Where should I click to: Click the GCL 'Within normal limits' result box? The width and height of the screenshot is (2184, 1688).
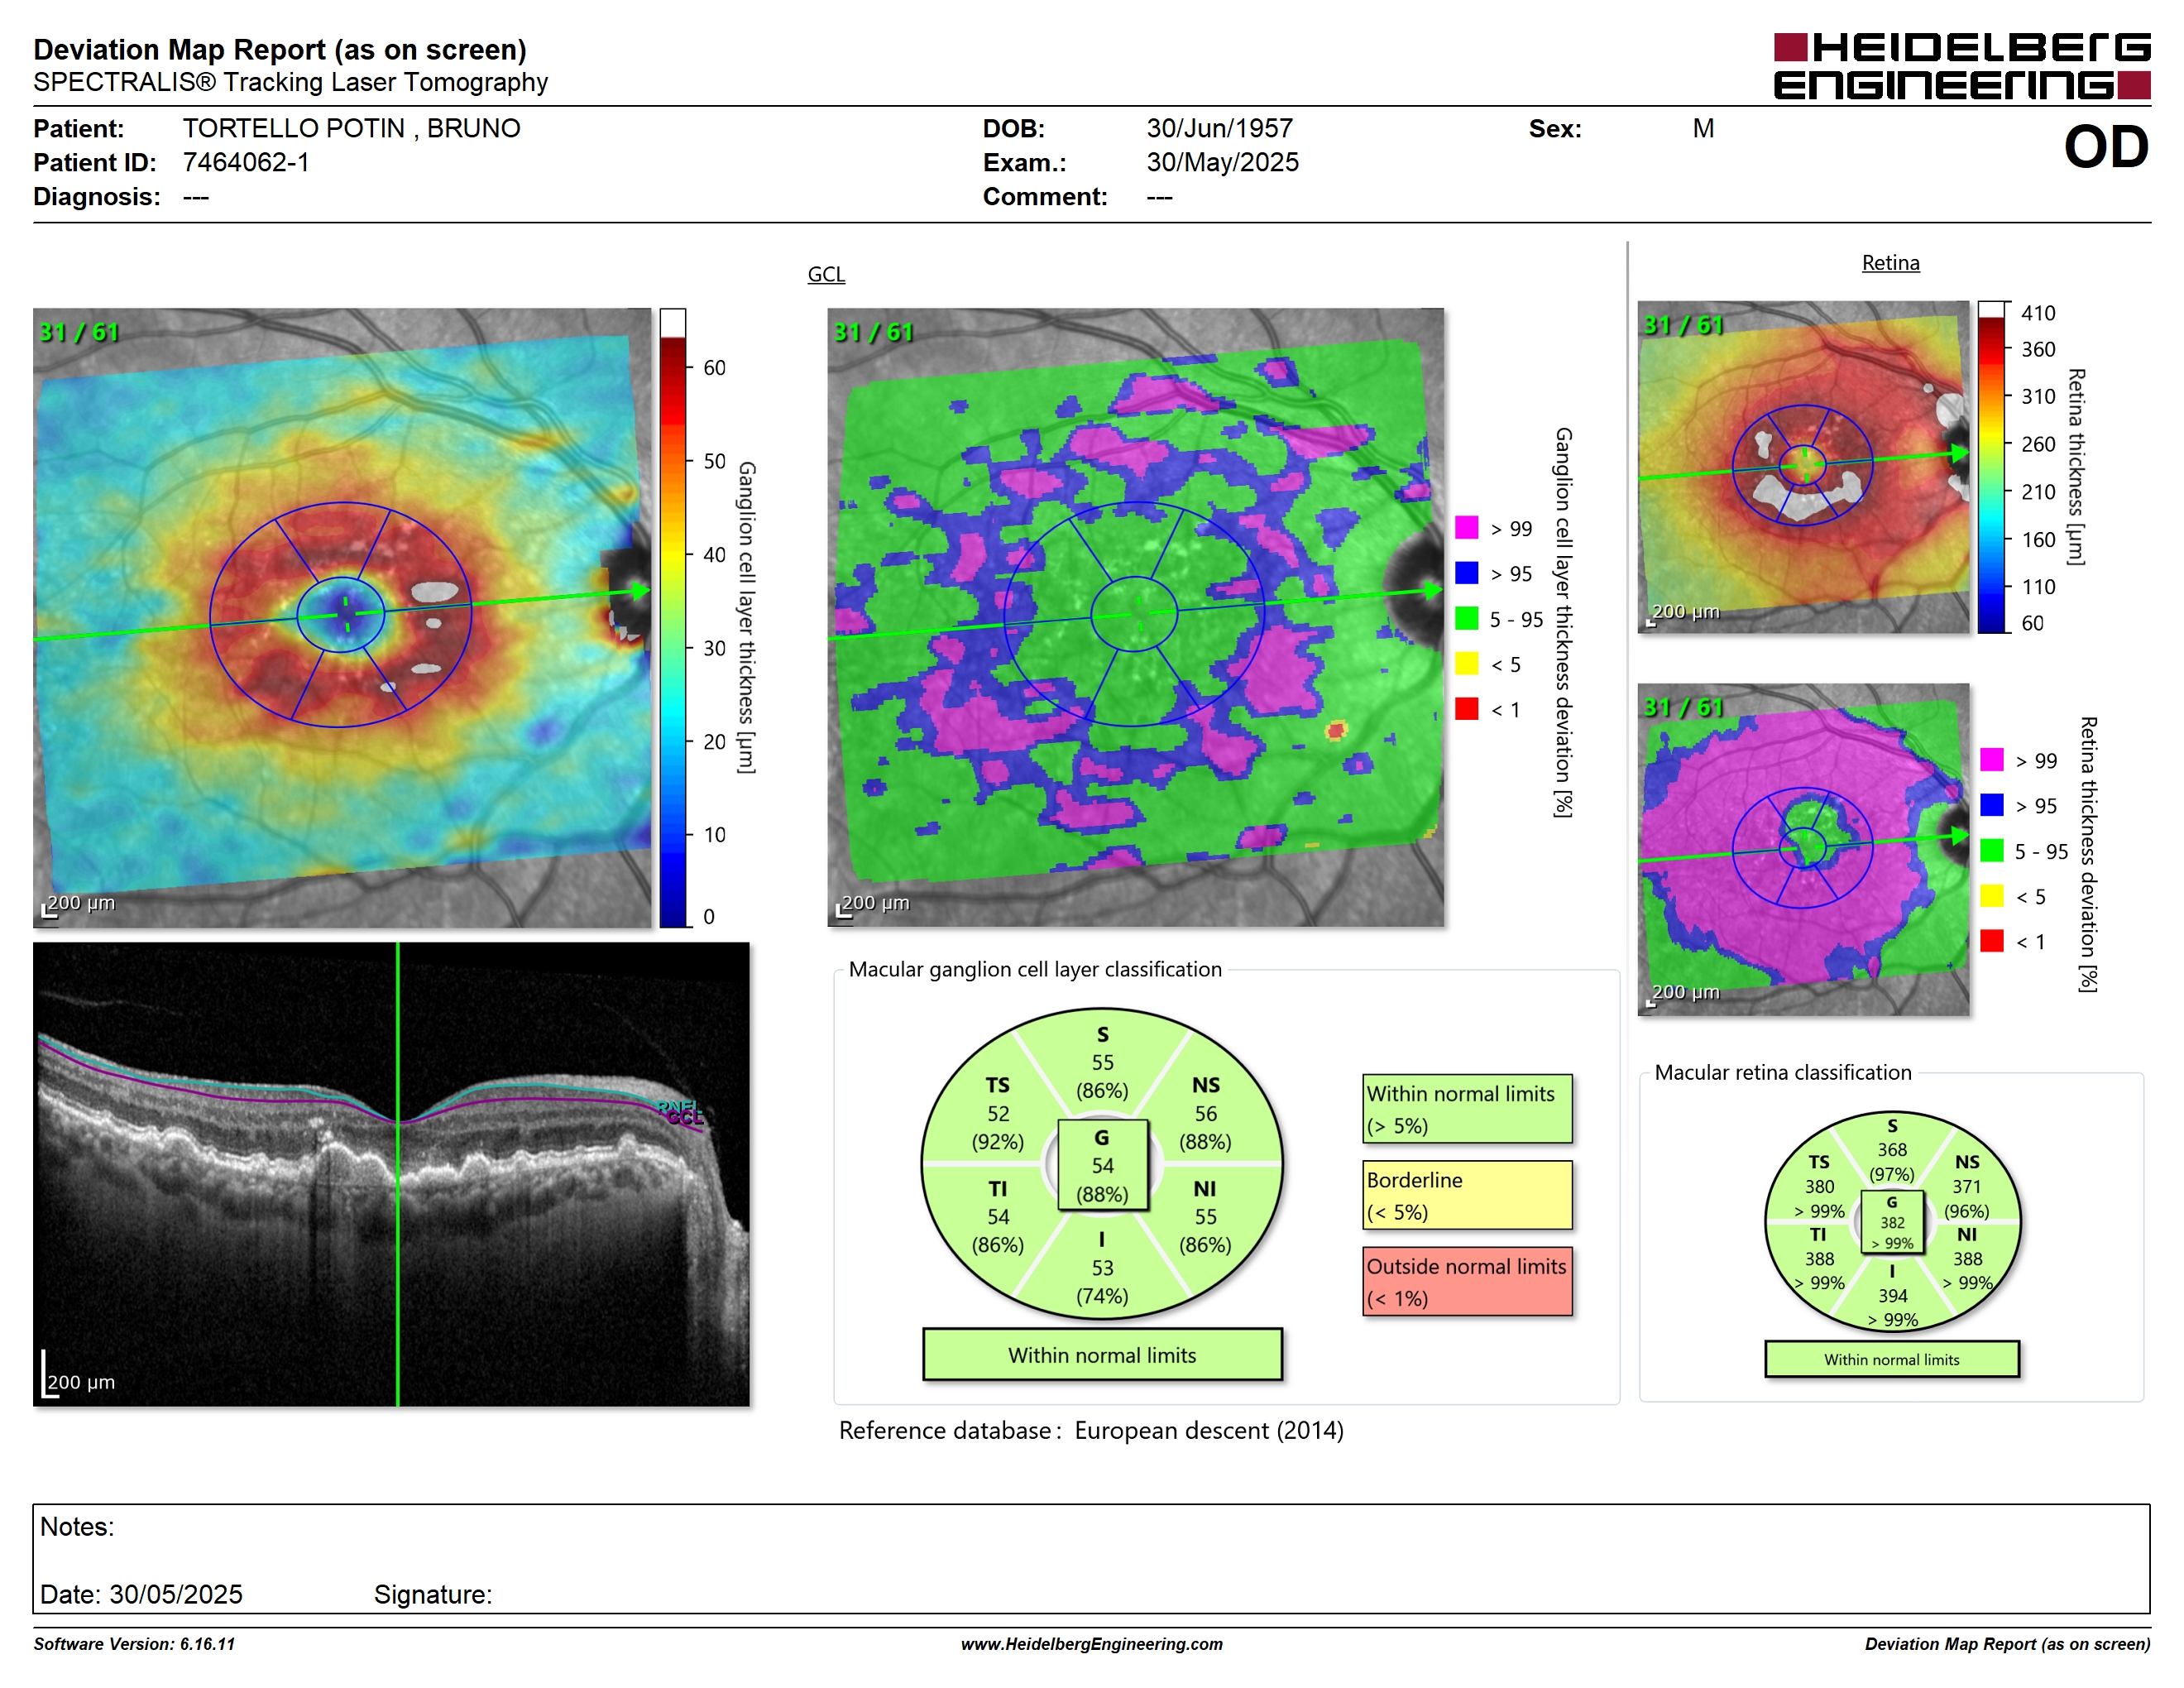click(1102, 1355)
